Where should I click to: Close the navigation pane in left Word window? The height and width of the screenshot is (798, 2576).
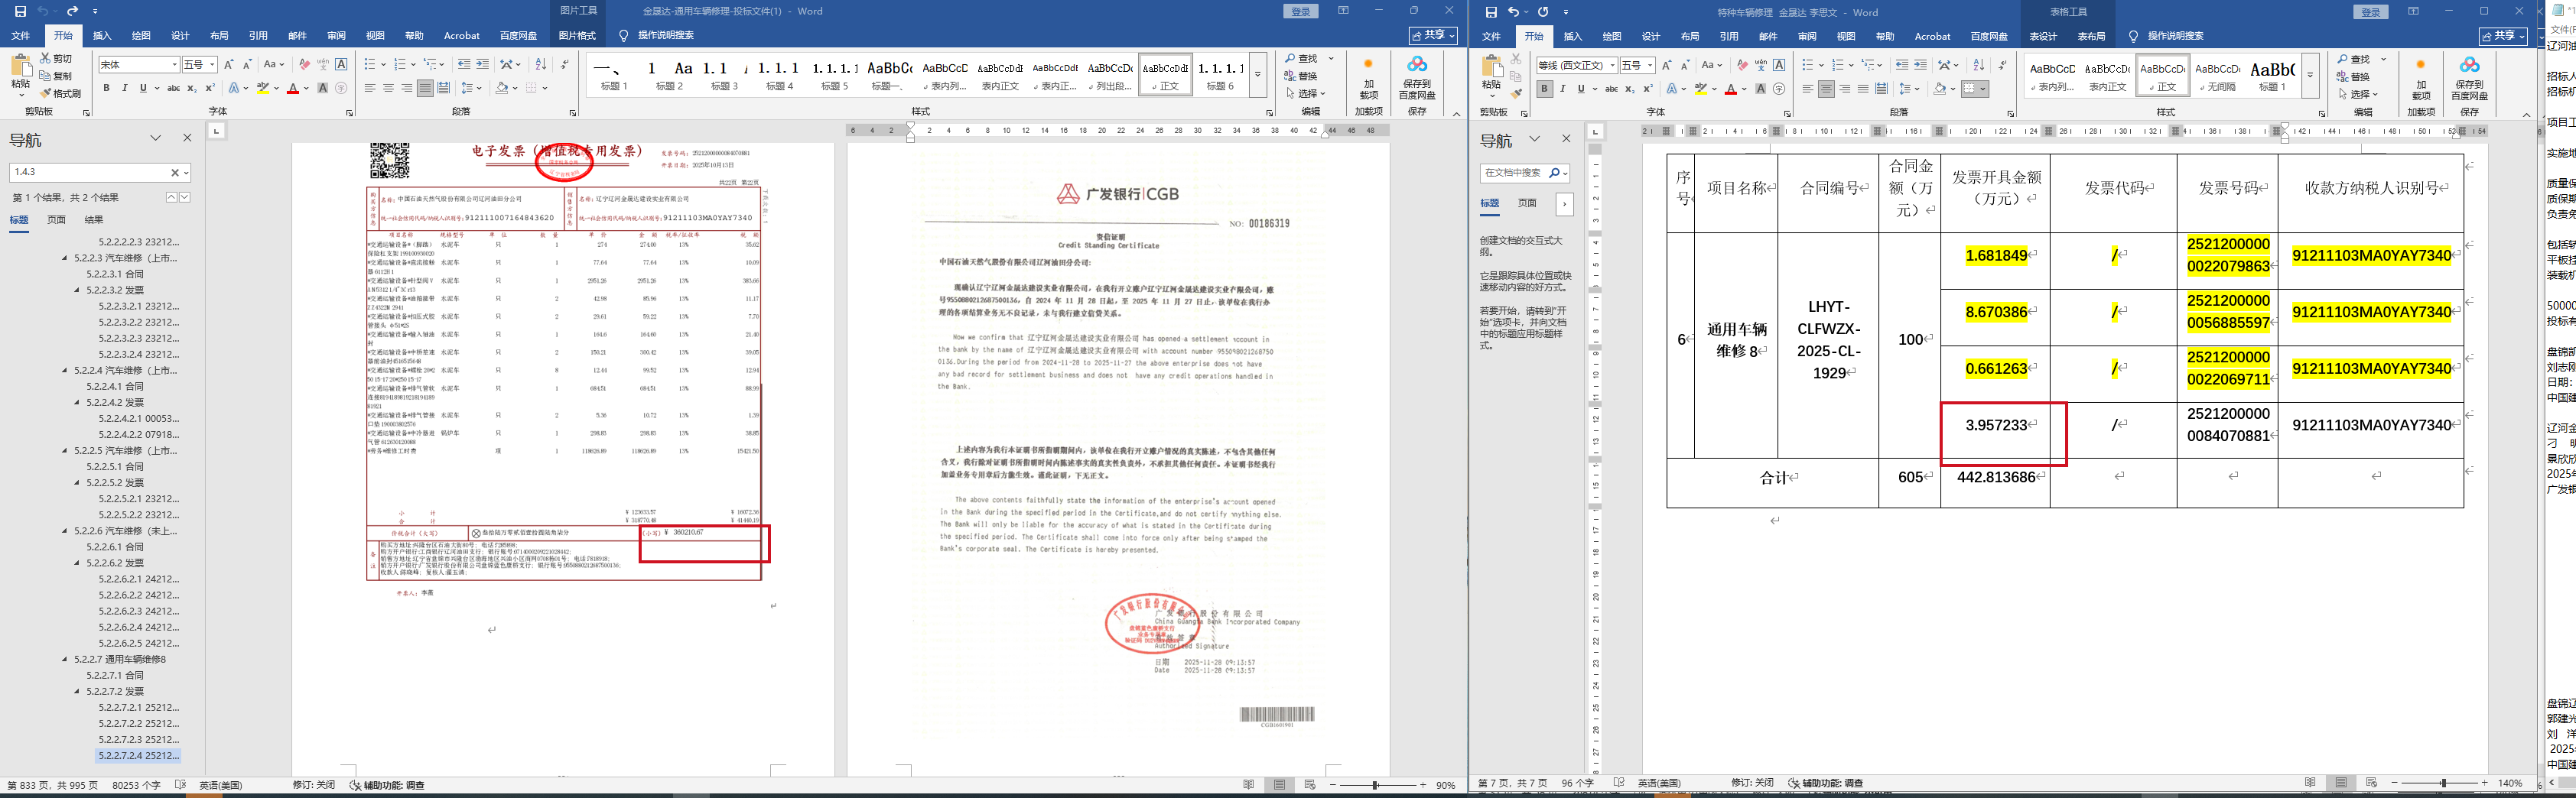[187, 138]
